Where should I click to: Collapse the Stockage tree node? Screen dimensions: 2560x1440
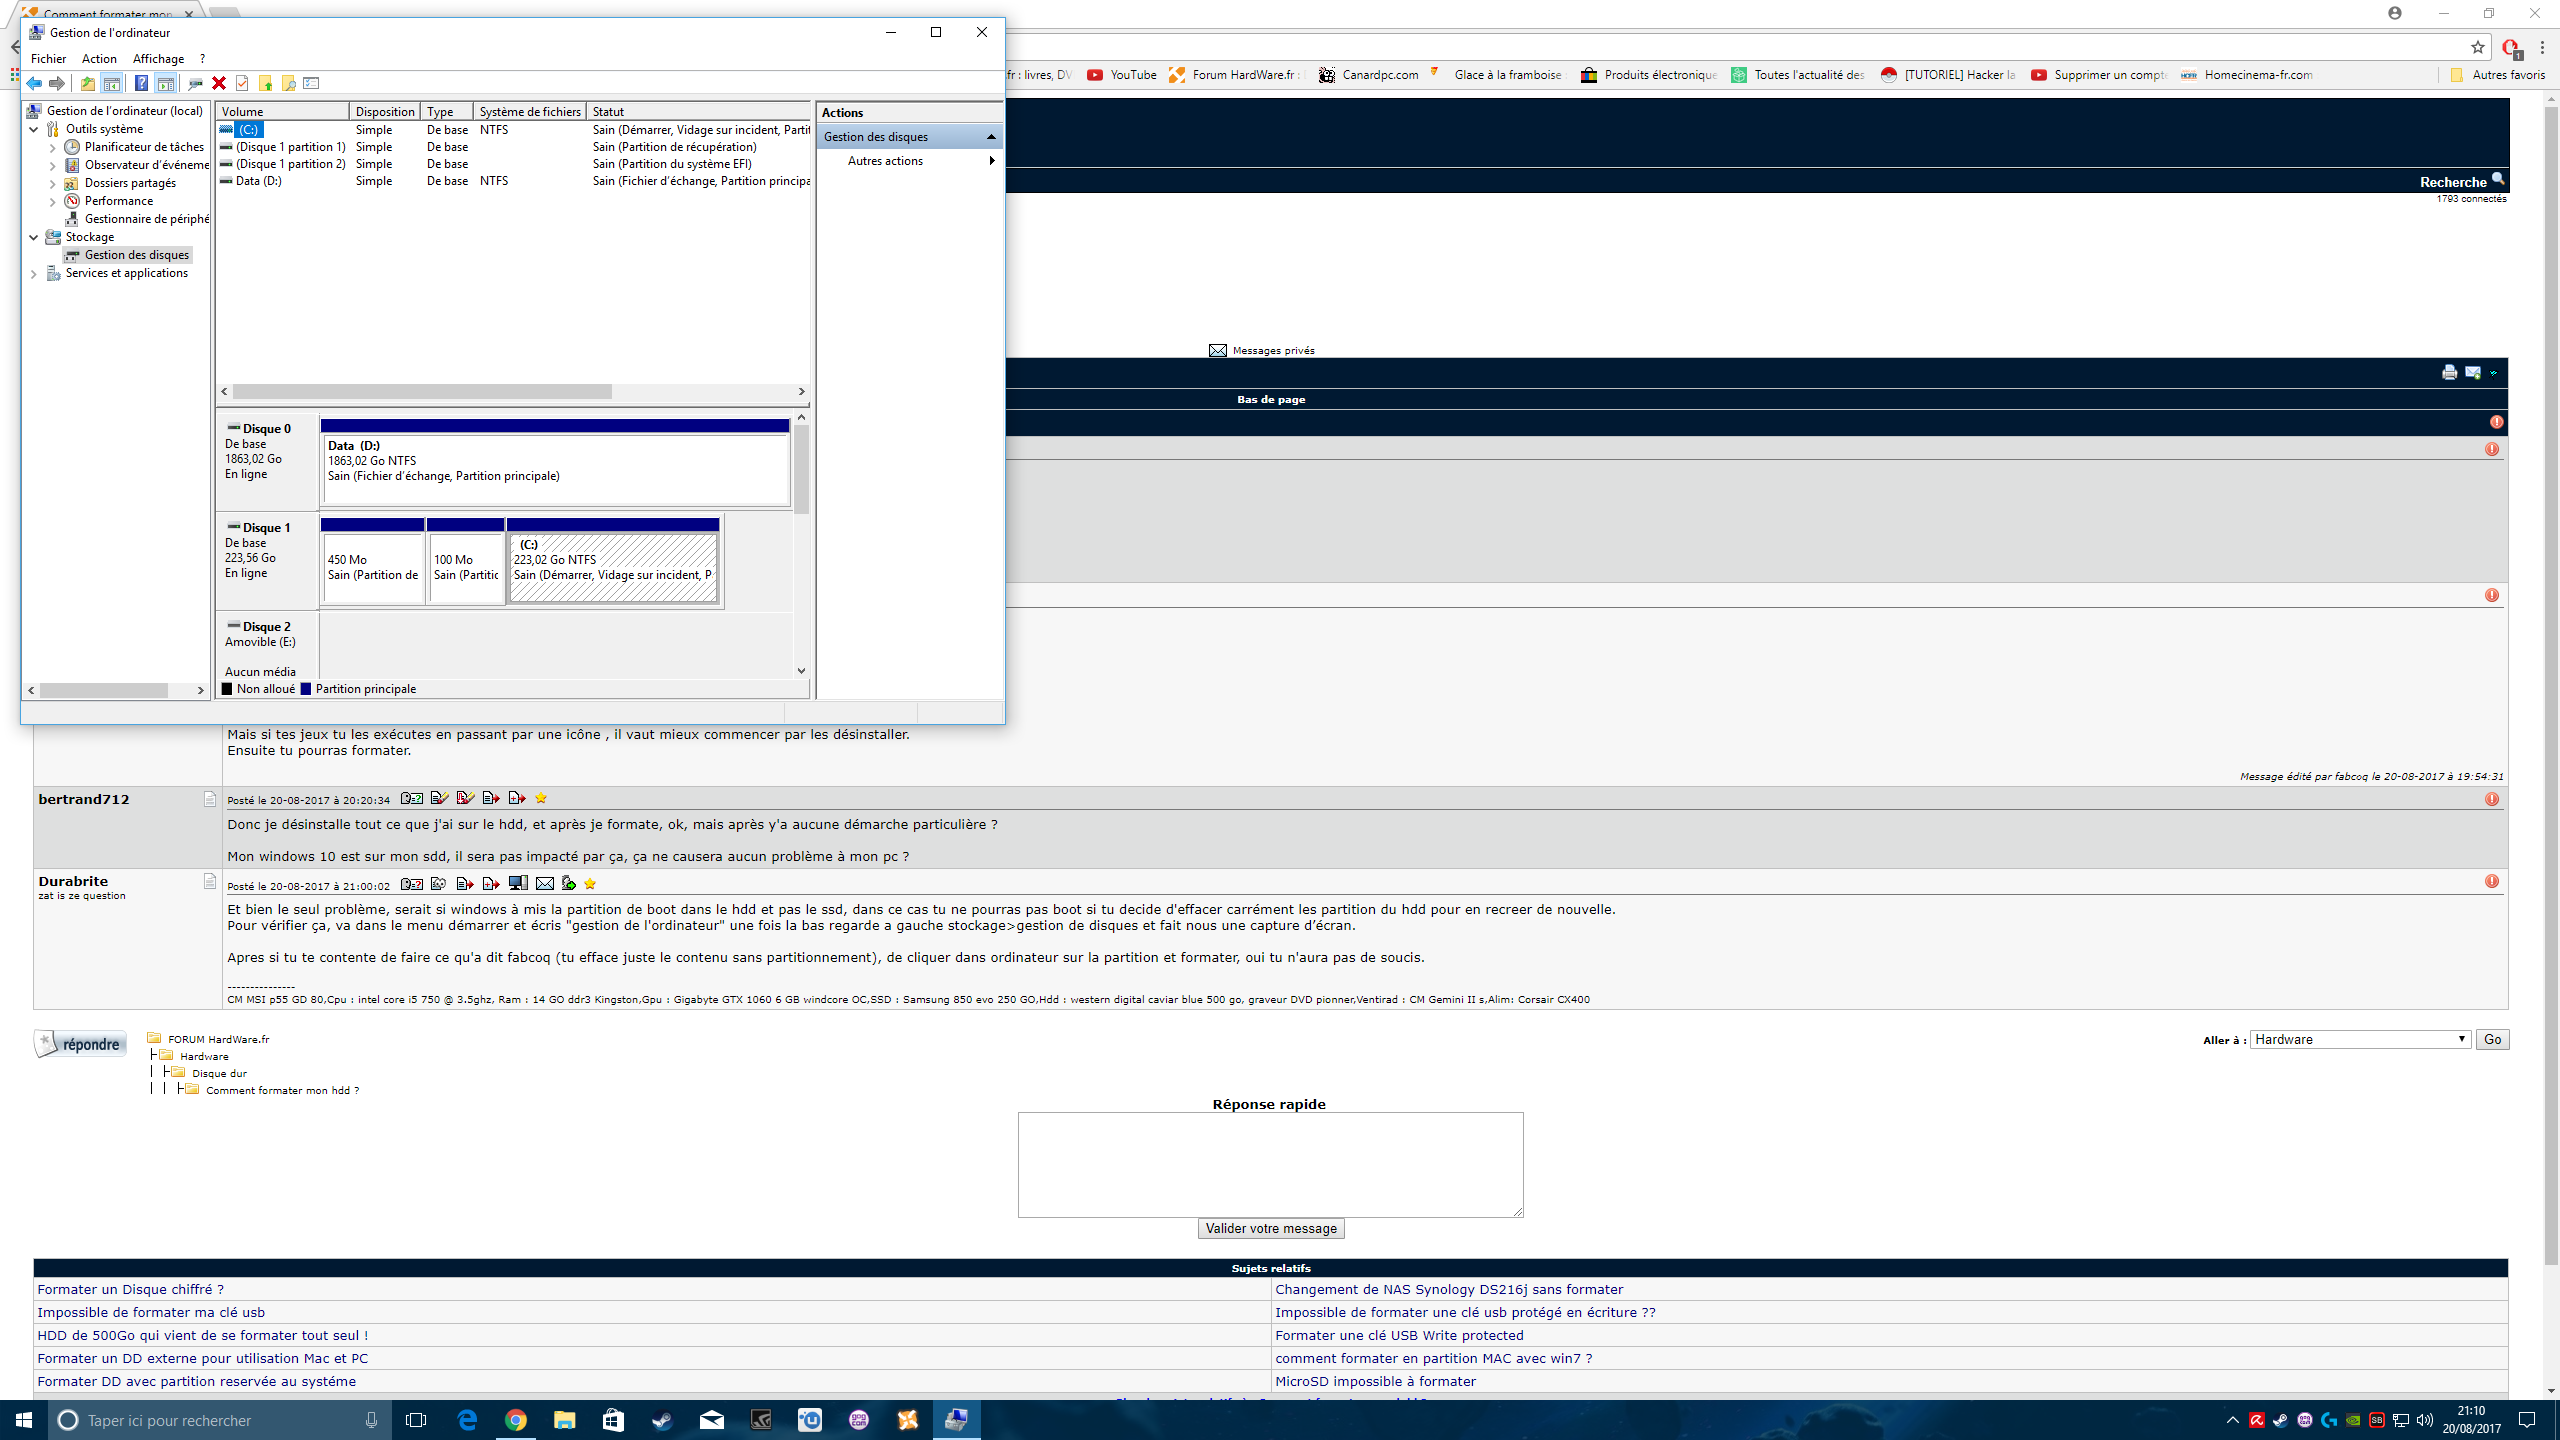34,237
